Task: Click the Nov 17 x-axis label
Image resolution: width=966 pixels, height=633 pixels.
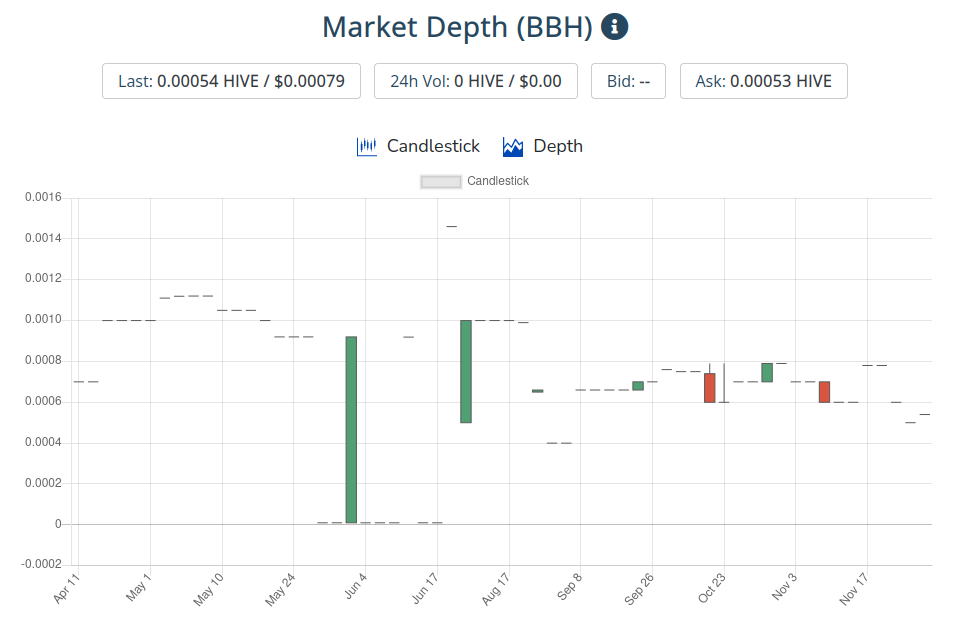Action: click(x=853, y=589)
